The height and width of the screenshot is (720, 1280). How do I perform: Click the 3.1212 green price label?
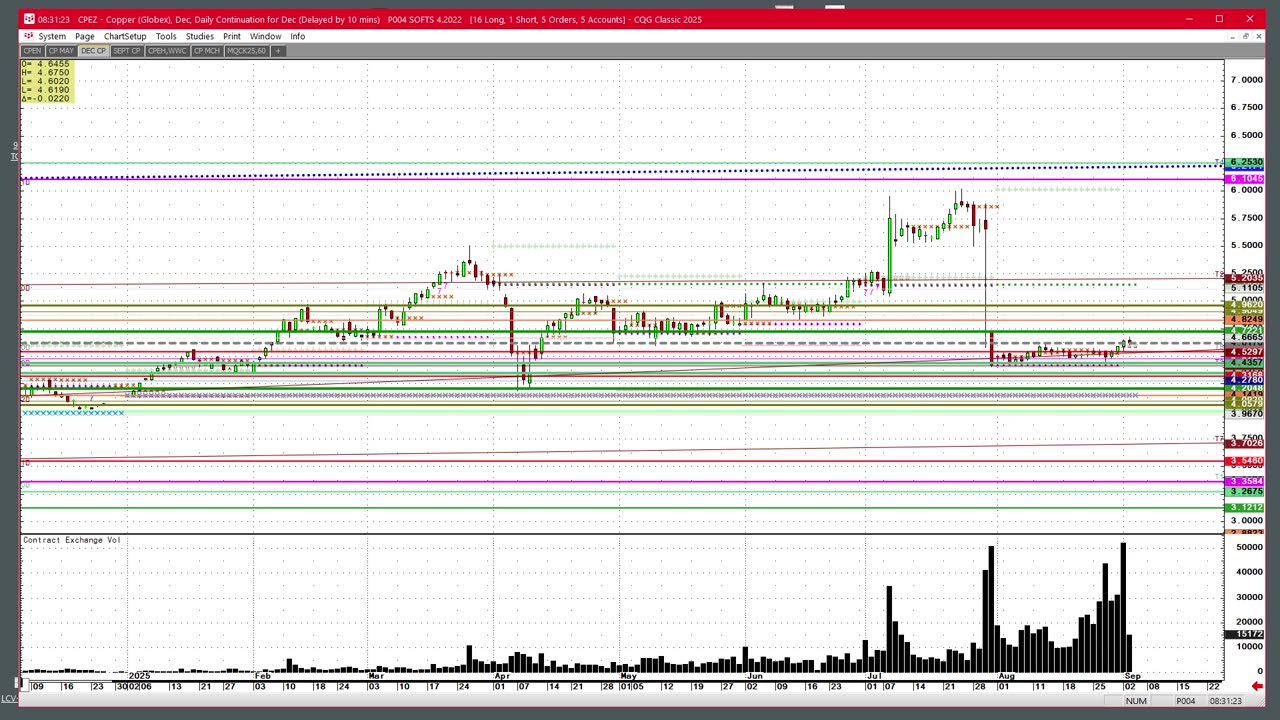tap(1246, 508)
